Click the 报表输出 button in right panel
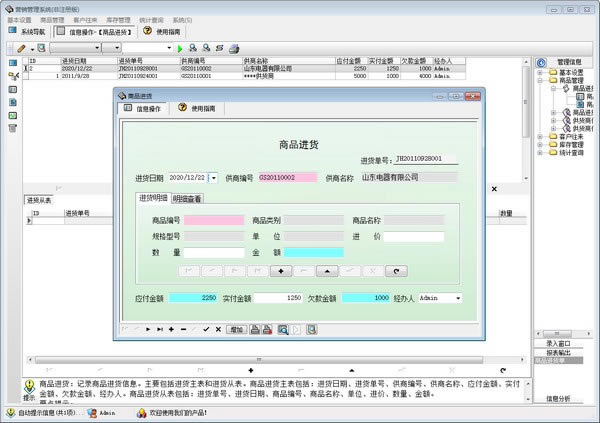Screen dimensions: 600x423 coord(559,351)
